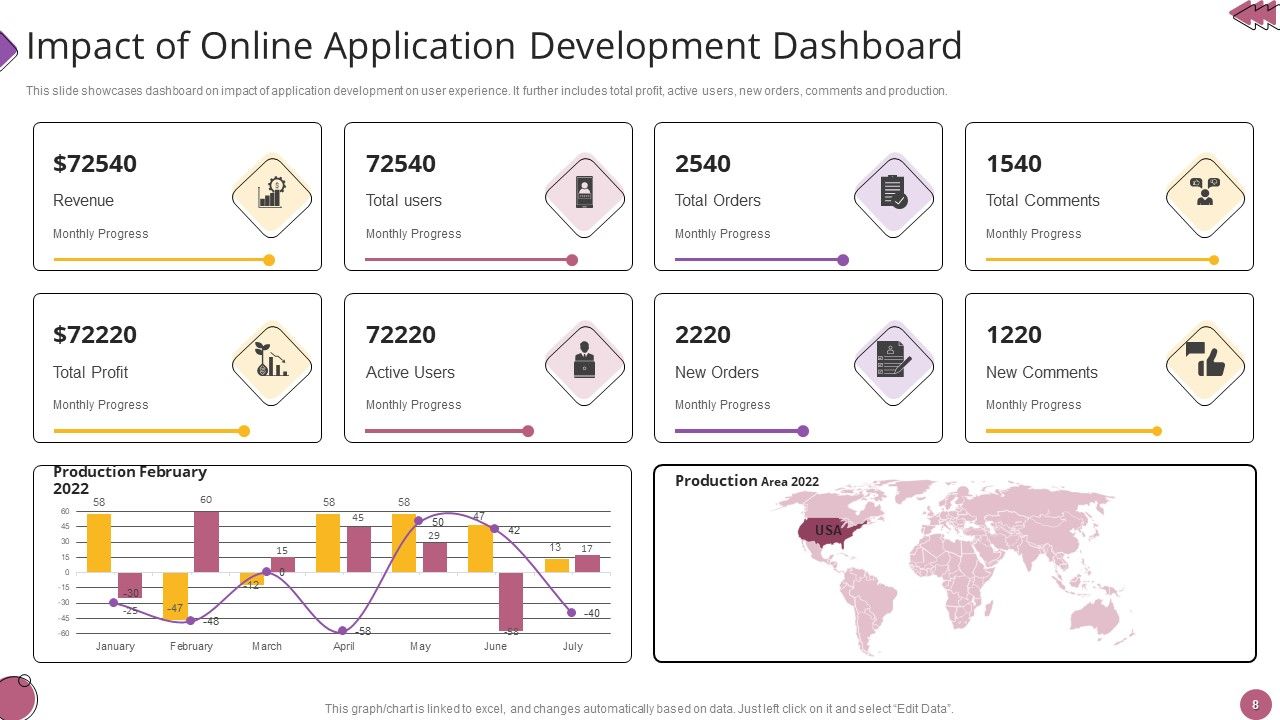
Task: Select the New Comments thumbs-up icon
Action: point(1205,364)
